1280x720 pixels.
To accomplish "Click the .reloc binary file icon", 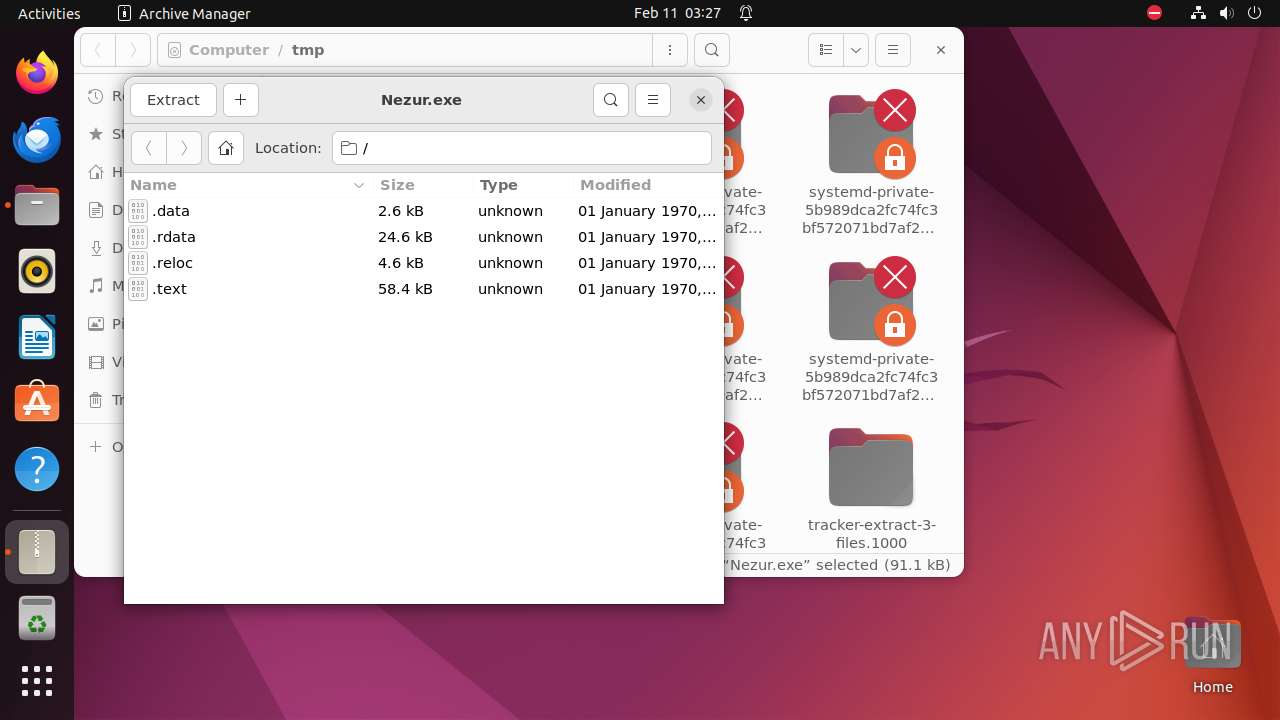I will tap(138, 263).
